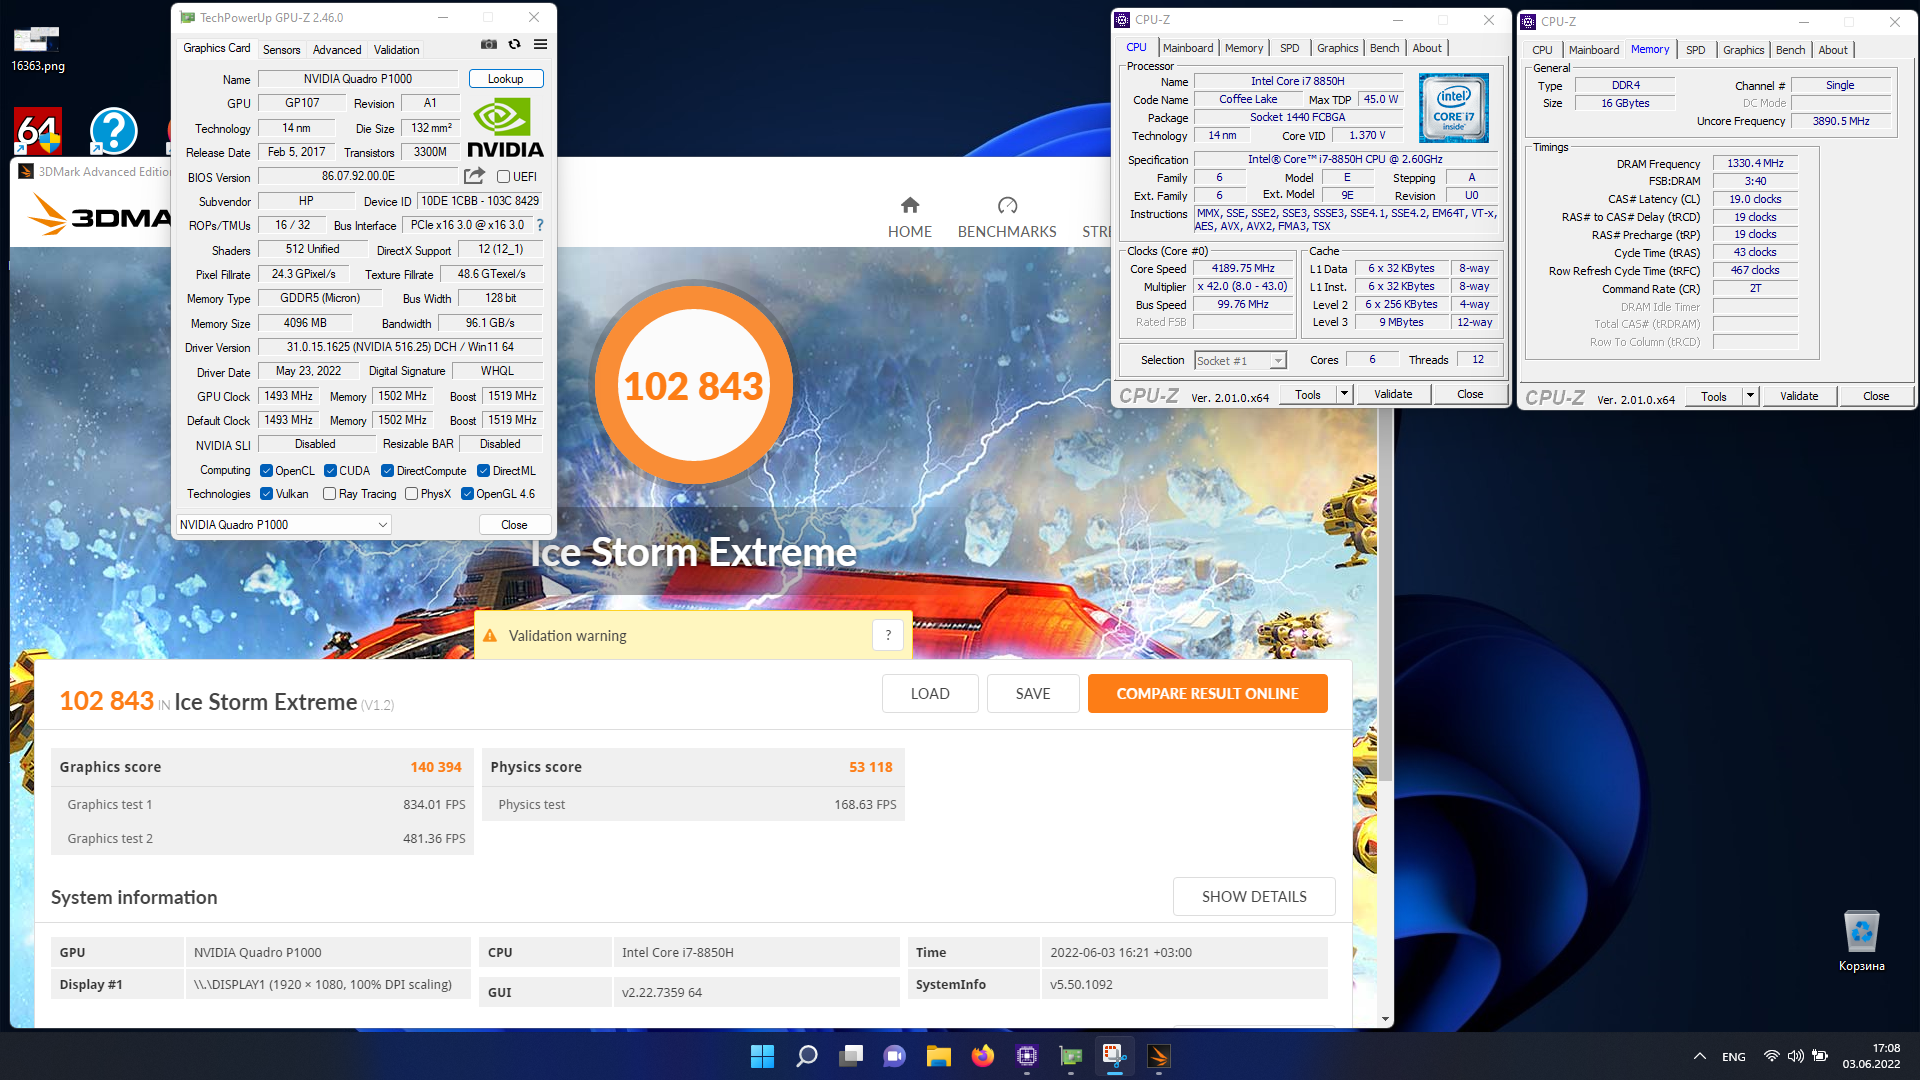
Task: Switch to Sensors tab in GPU-Z
Action: click(x=281, y=50)
